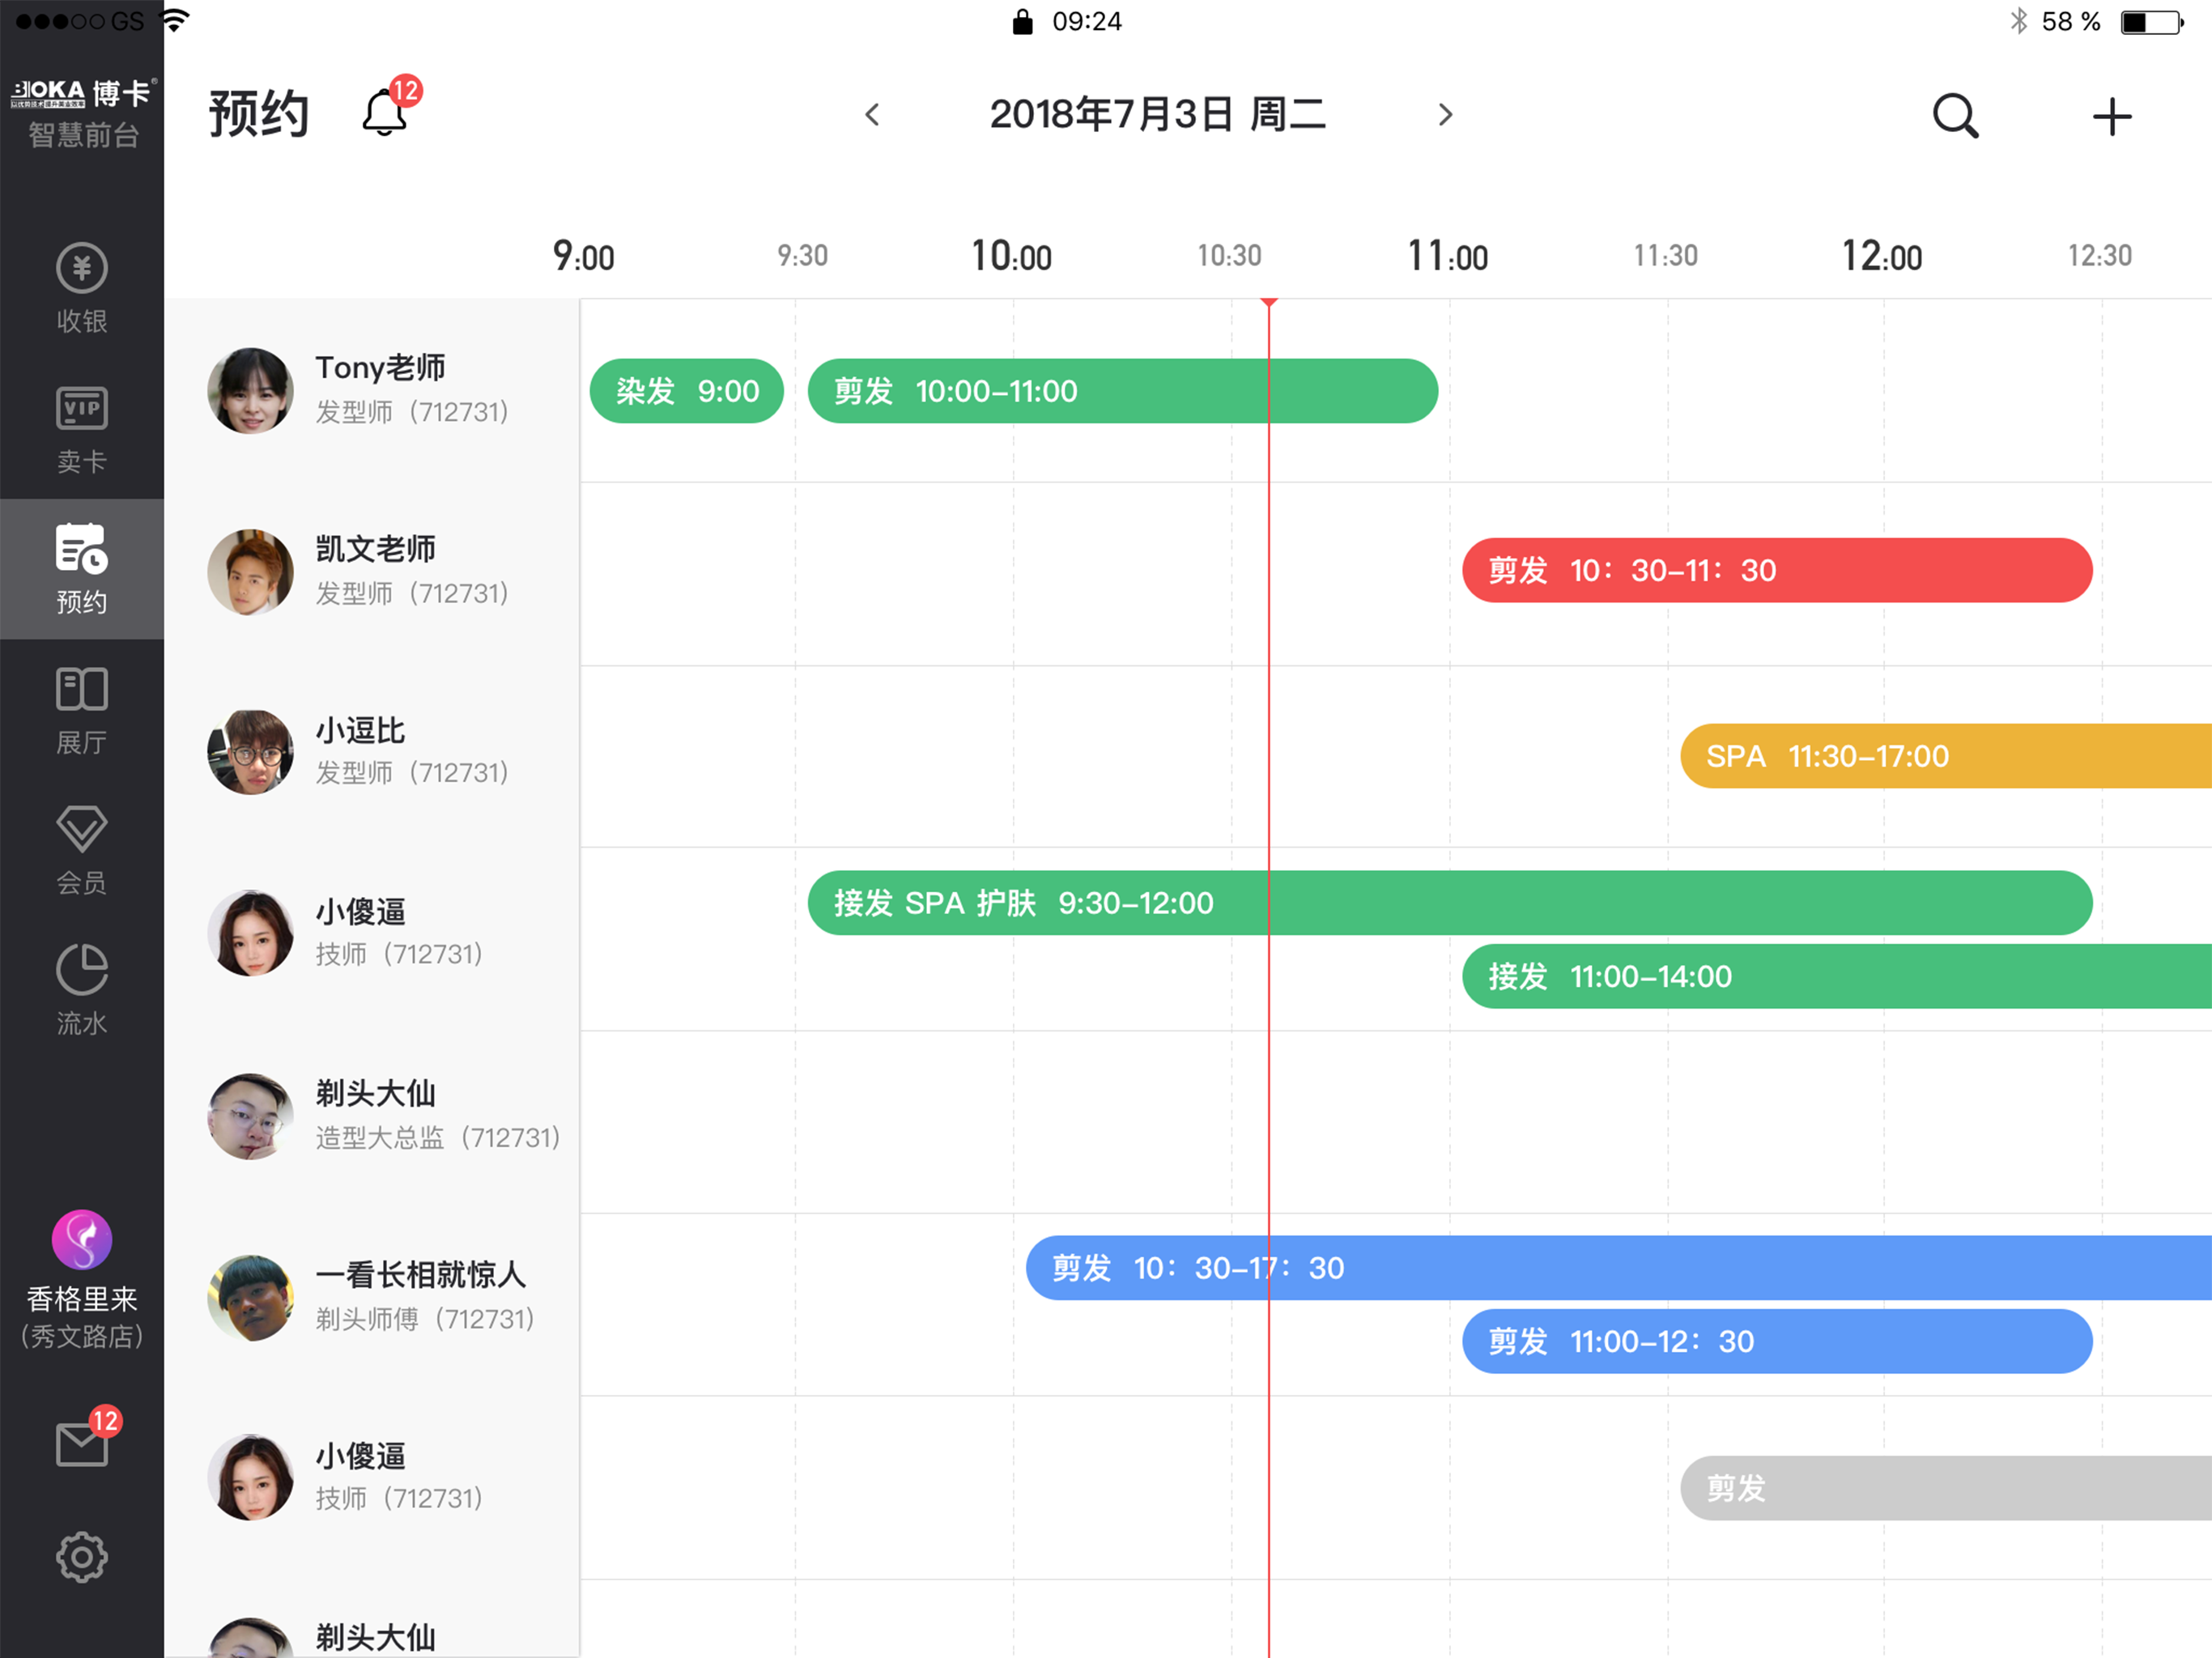Open Tony老师's 剪发 10:00–11:00 appointment
Viewport: 2212px width, 1658px height.
(1123, 391)
